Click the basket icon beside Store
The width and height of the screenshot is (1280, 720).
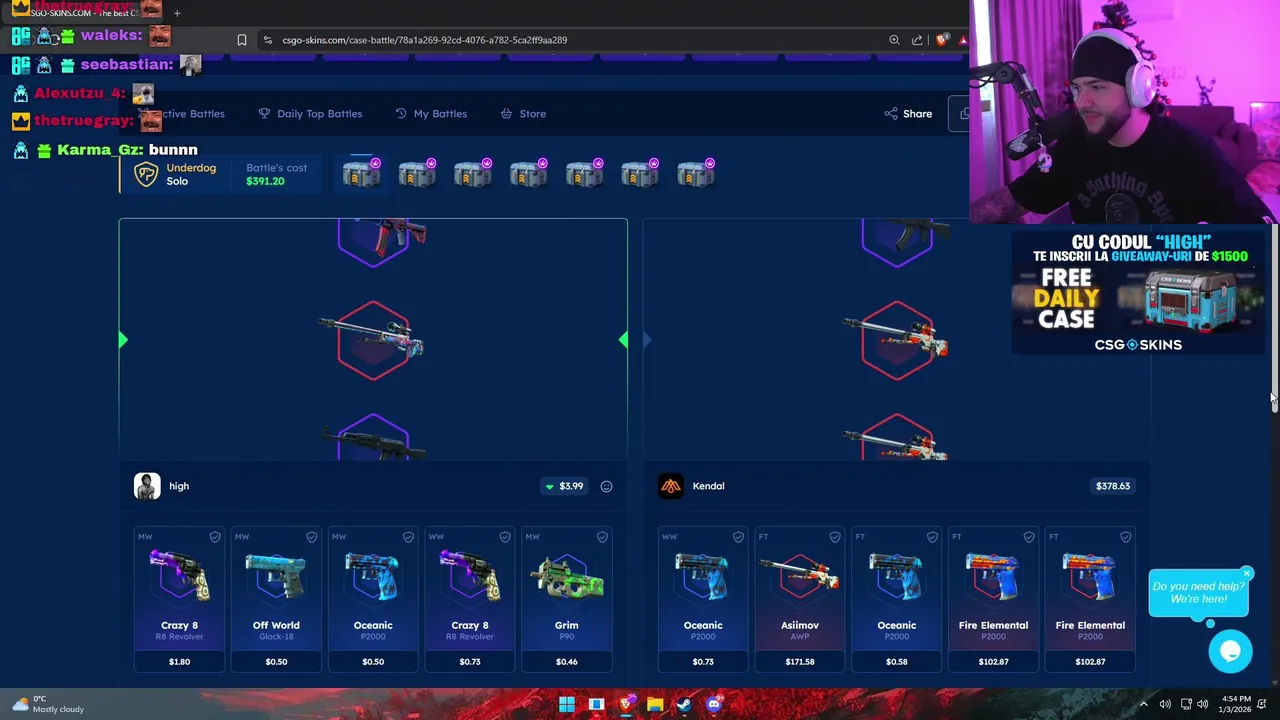tap(506, 114)
